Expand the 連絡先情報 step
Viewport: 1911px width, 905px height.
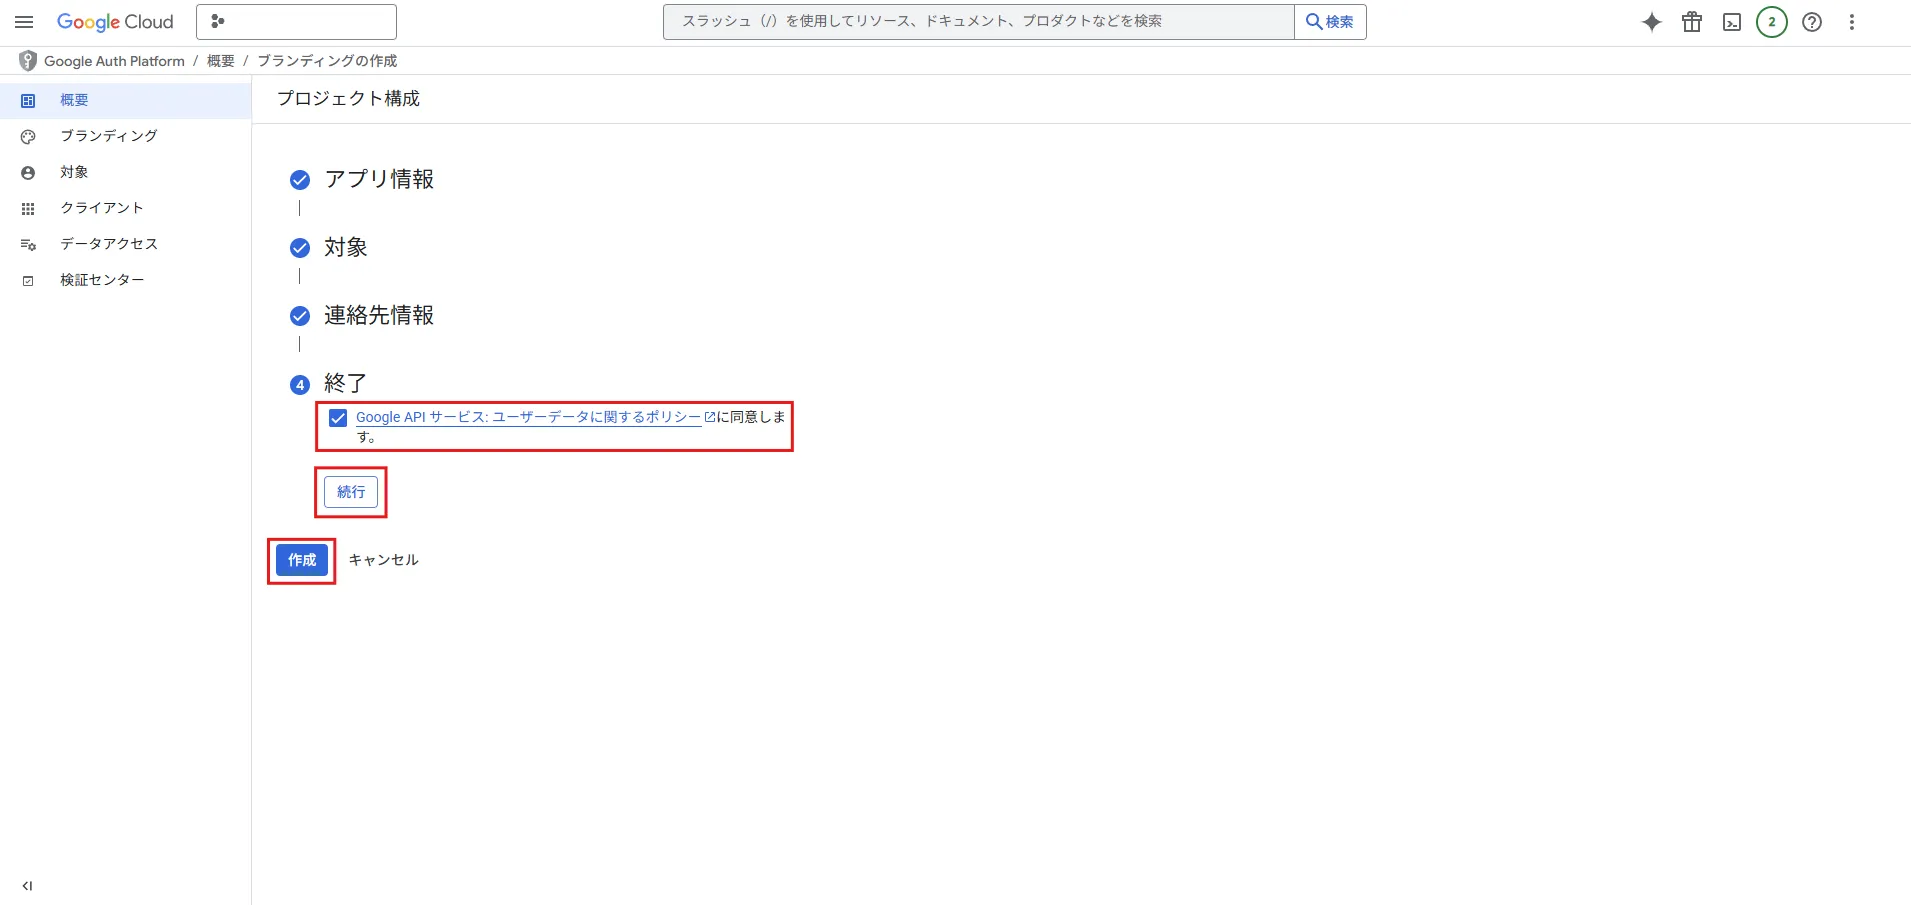pyautogui.click(x=379, y=315)
